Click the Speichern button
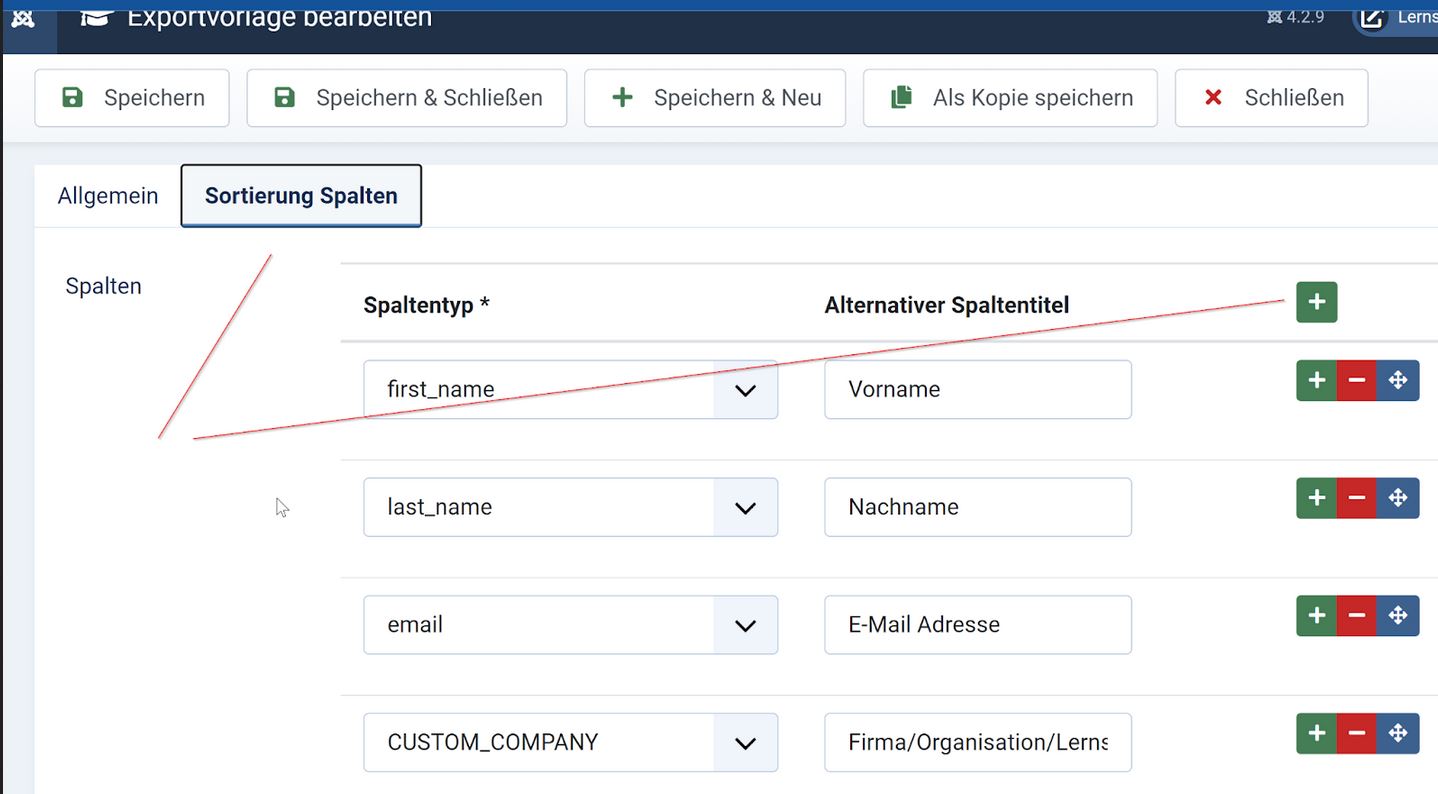The image size is (1438, 794). (132, 98)
